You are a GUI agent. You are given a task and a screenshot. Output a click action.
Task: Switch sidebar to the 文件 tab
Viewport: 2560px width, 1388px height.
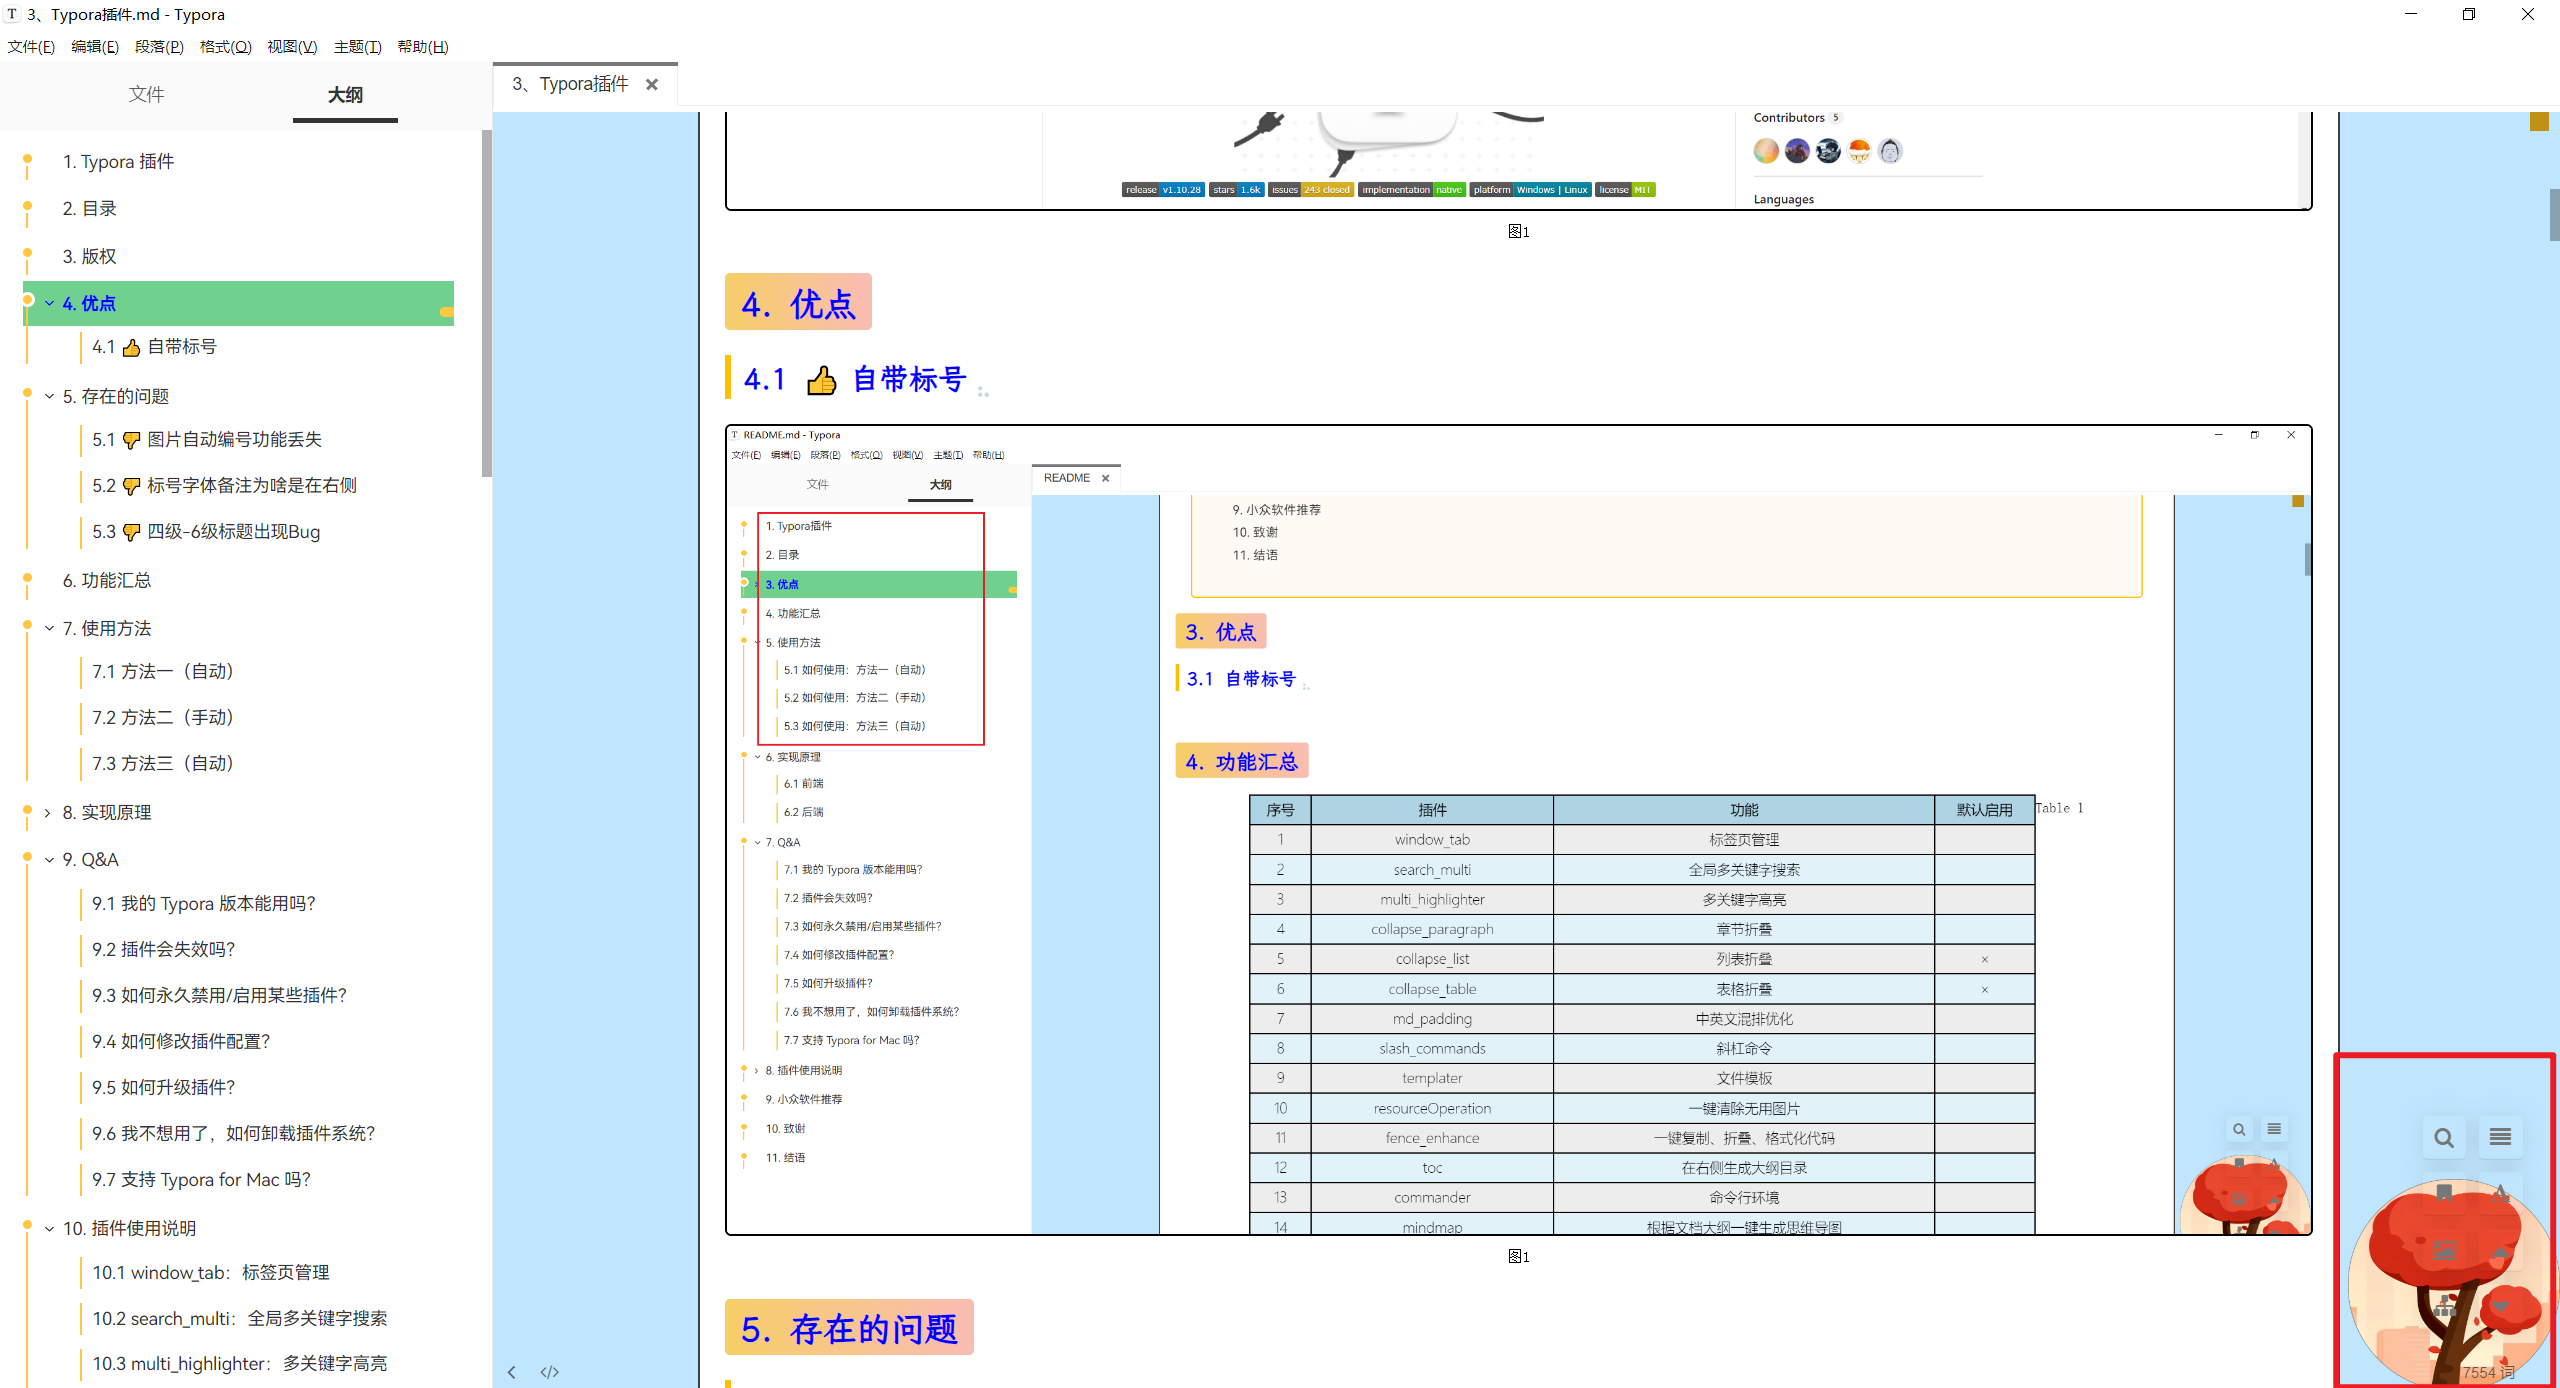(x=146, y=94)
